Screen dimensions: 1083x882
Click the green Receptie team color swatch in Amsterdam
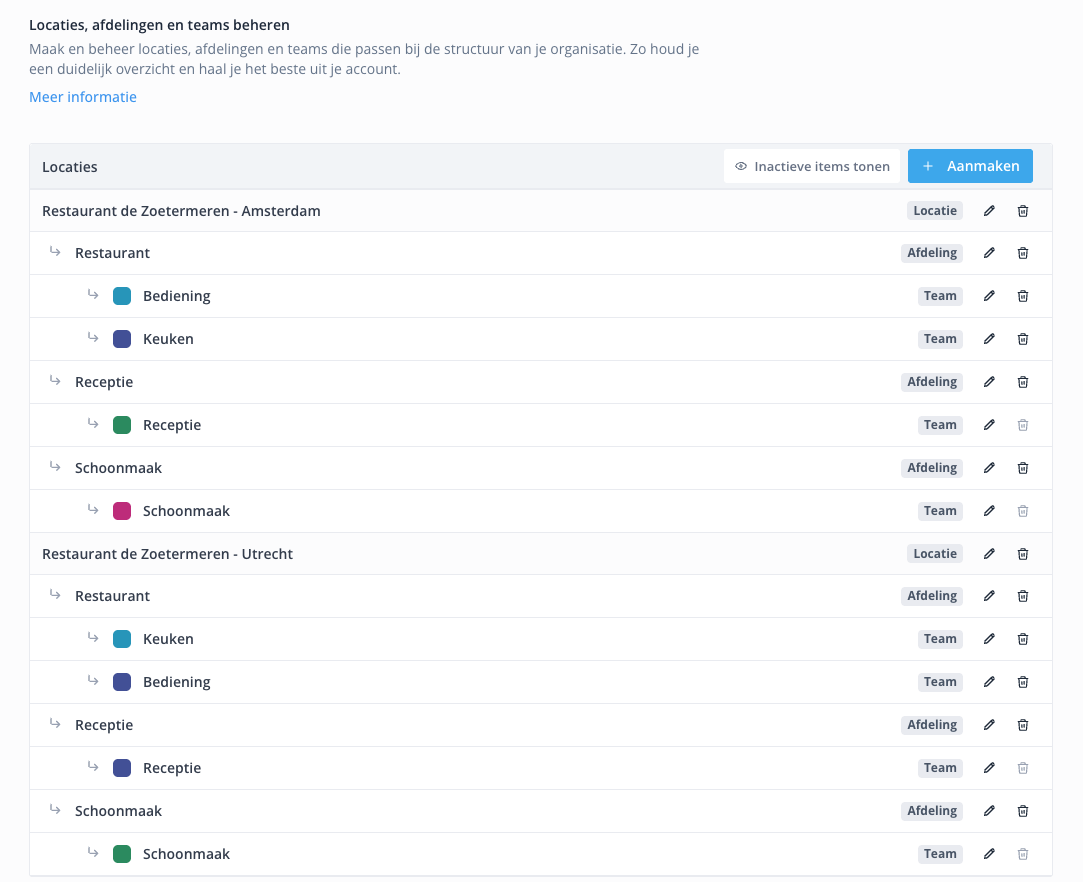pos(122,425)
